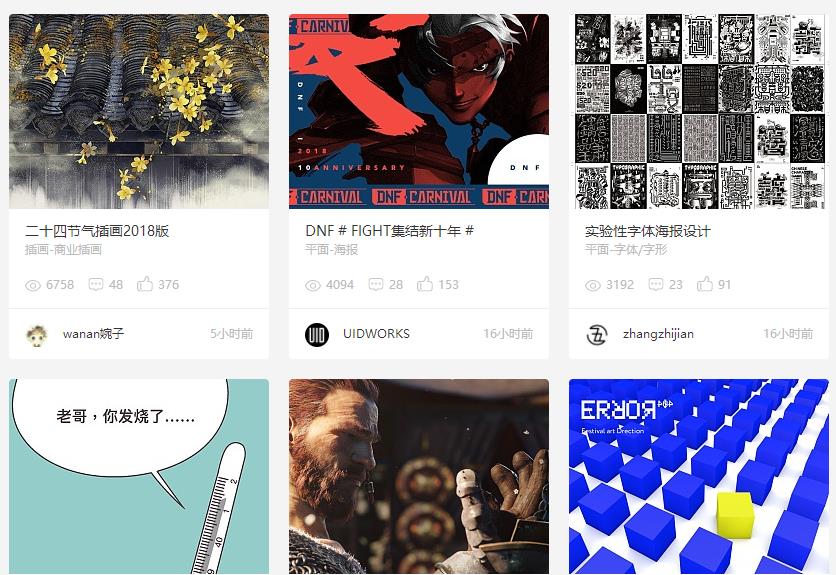This screenshot has height=575, width=836.
Task: Select the 插画-商业插画 category link
Action: [63, 250]
